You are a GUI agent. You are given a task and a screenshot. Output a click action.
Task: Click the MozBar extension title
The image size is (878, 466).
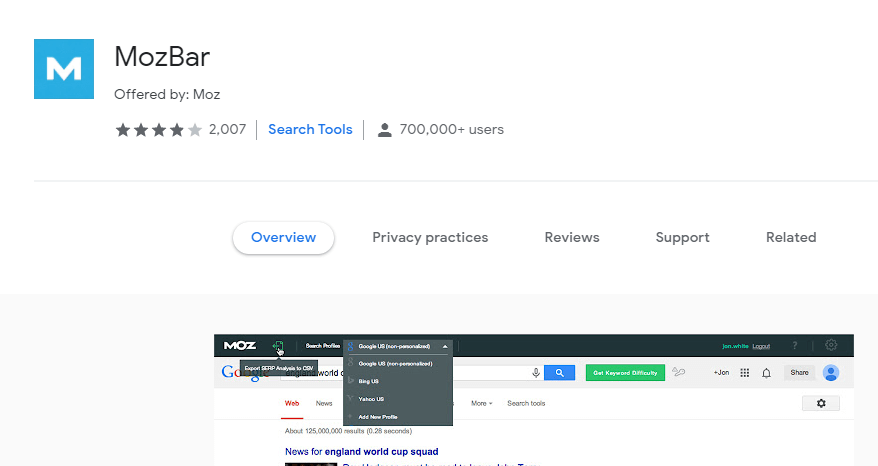coord(162,57)
